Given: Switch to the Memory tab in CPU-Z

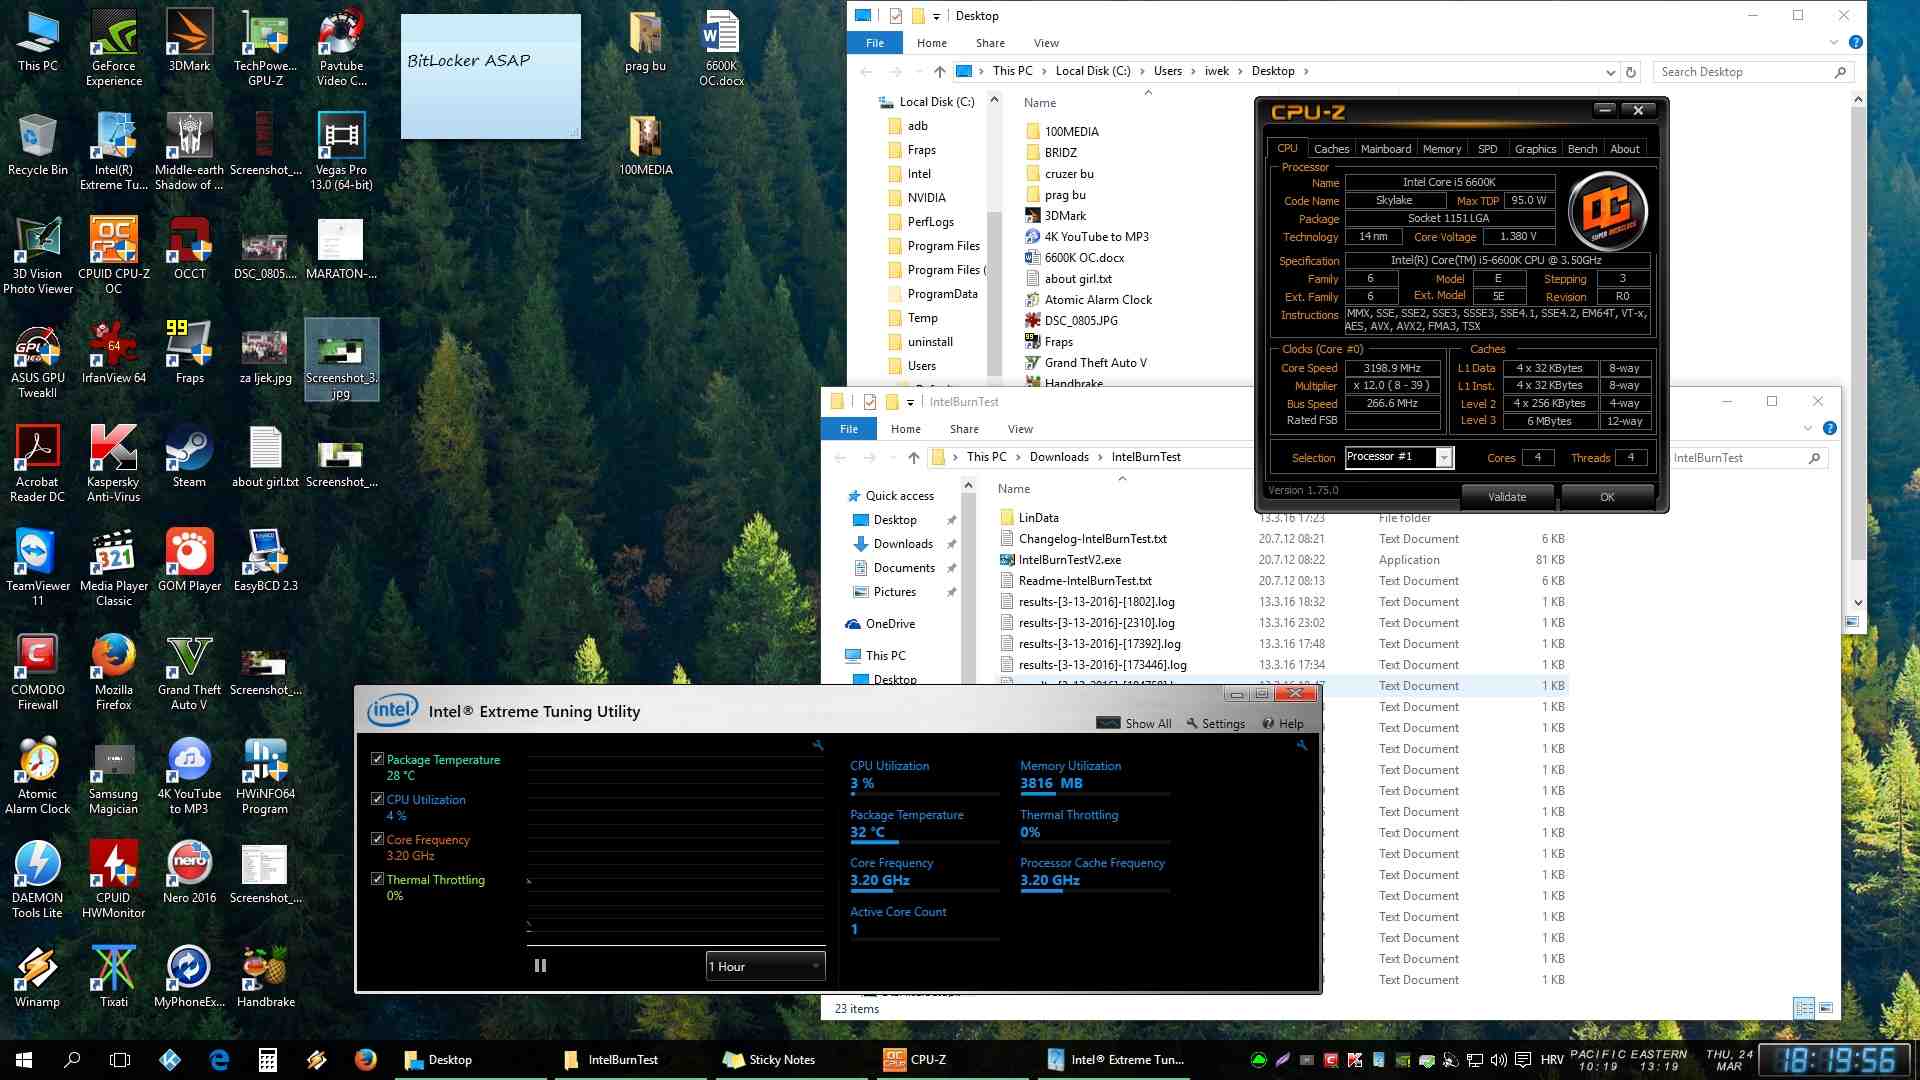Looking at the screenshot, I should coord(1441,149).
